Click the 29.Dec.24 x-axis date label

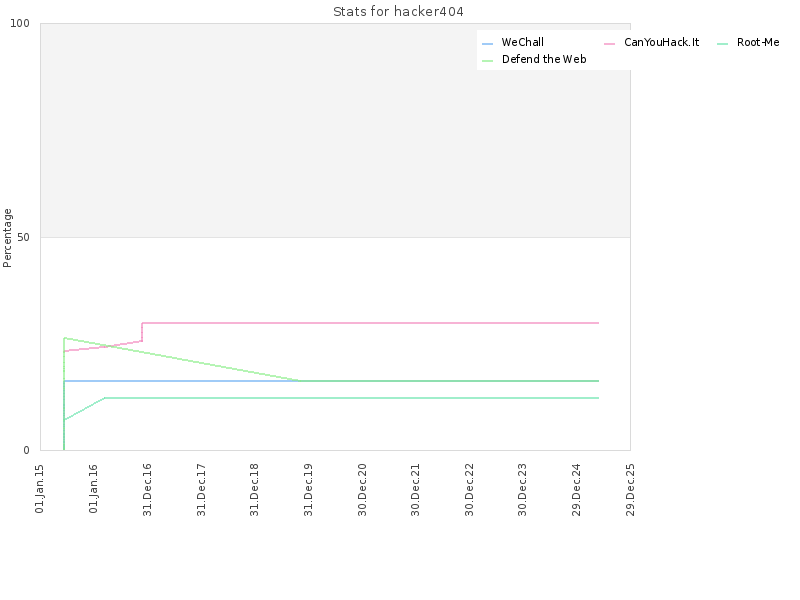coord(577,490)
